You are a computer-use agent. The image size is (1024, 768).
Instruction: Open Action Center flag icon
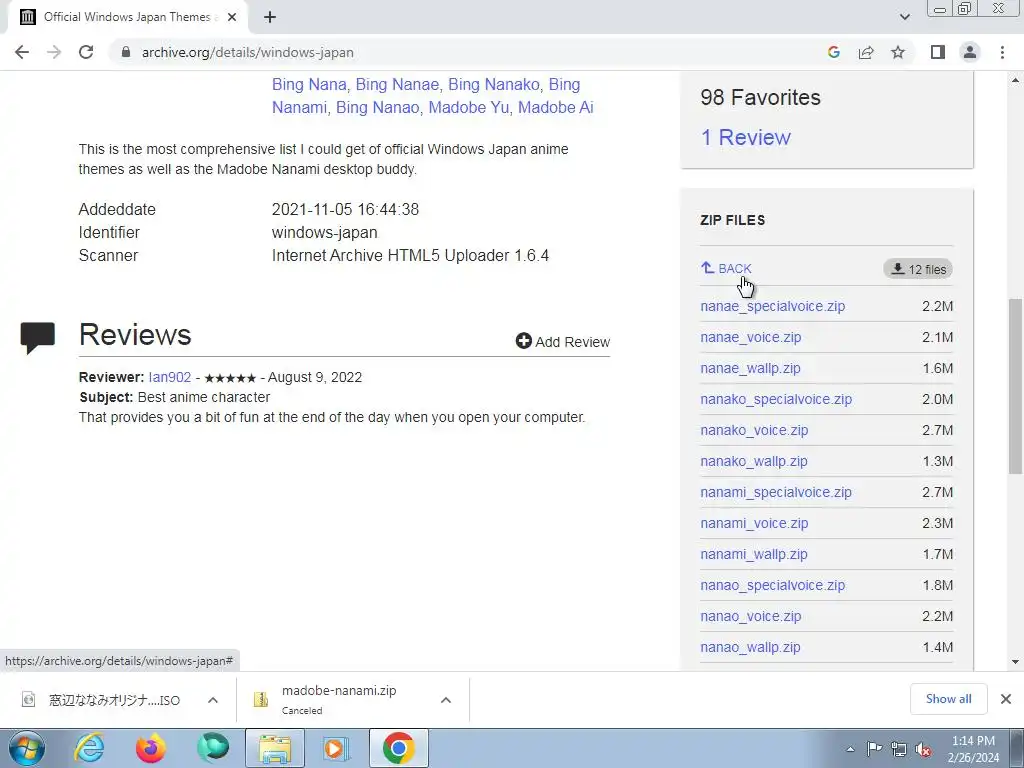874,749
